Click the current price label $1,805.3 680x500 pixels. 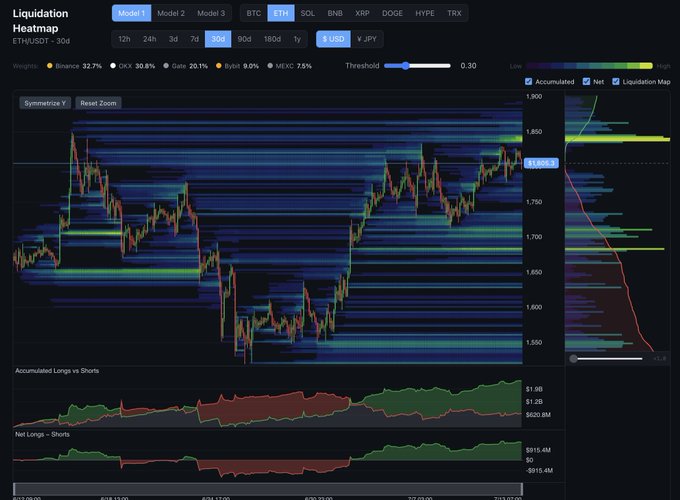point(541,163)
